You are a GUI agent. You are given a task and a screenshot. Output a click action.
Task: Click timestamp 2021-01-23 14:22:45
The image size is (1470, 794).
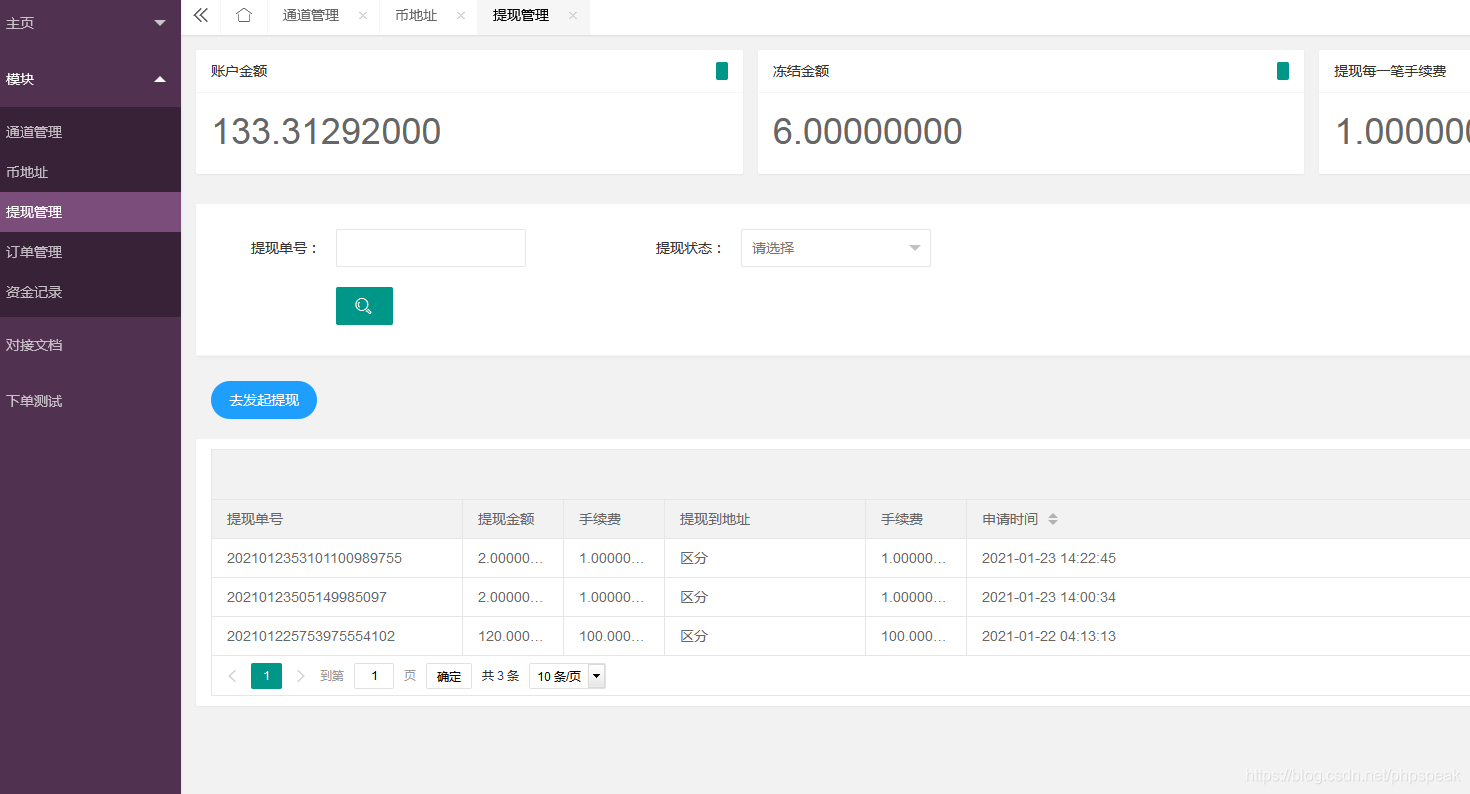pyautogui.click(x=1049, y=558)
